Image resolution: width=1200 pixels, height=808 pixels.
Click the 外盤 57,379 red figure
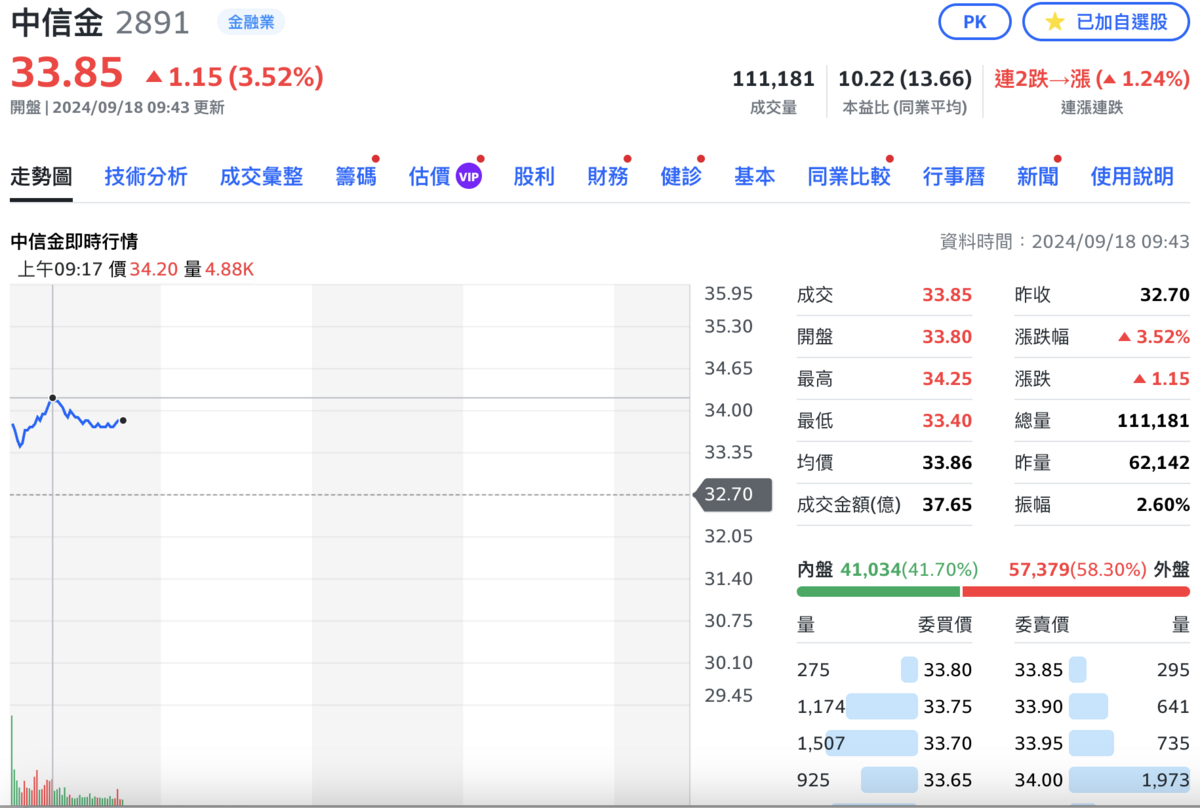pos(1039,569)
